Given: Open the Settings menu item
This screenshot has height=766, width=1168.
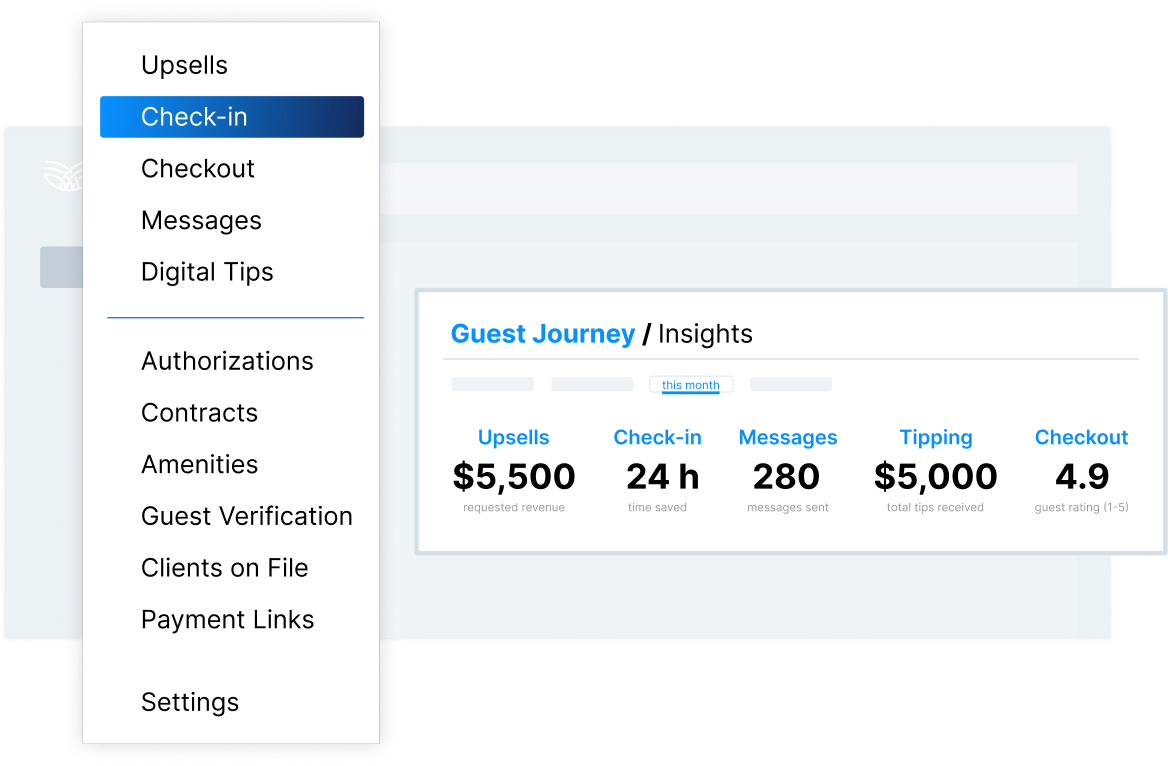Looking at the screenshot, I should [x=190, y=702].
